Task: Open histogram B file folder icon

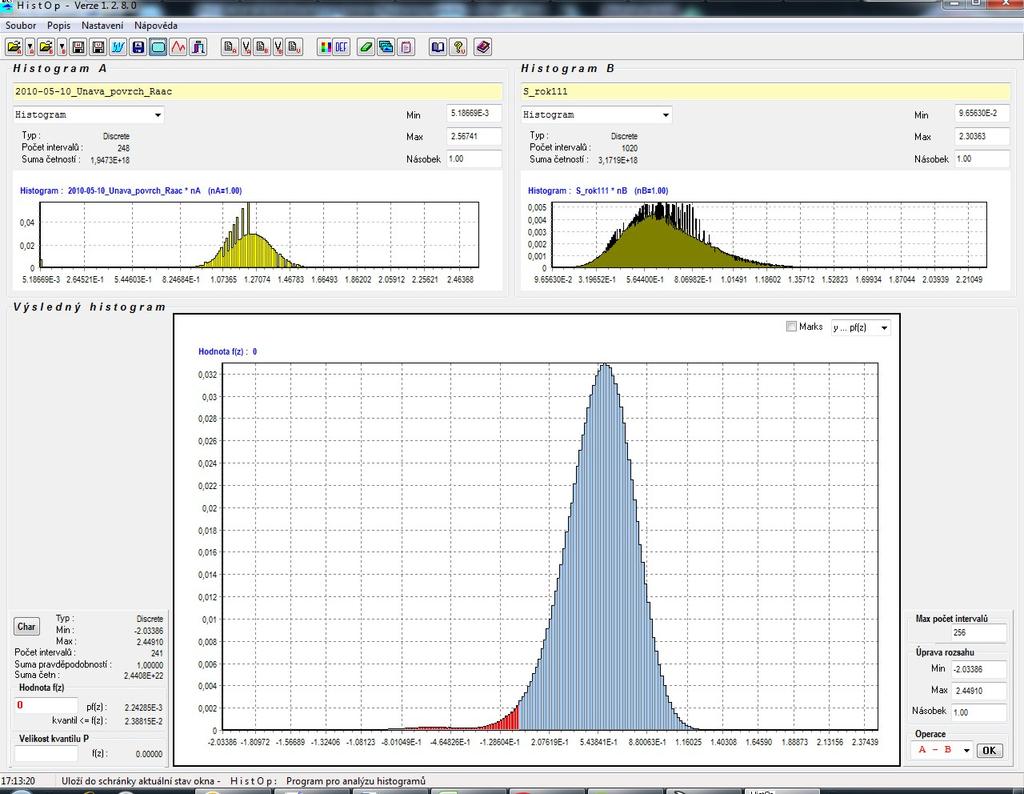Action: [x=46, y=47]
